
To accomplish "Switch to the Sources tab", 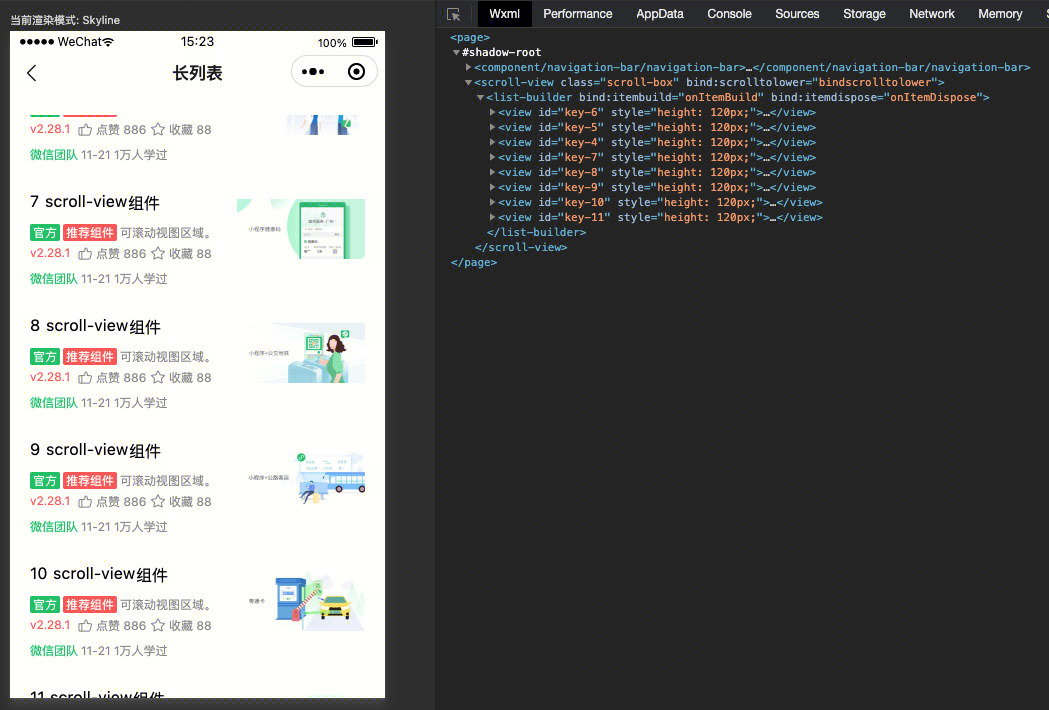I will (x=797, y=14).
